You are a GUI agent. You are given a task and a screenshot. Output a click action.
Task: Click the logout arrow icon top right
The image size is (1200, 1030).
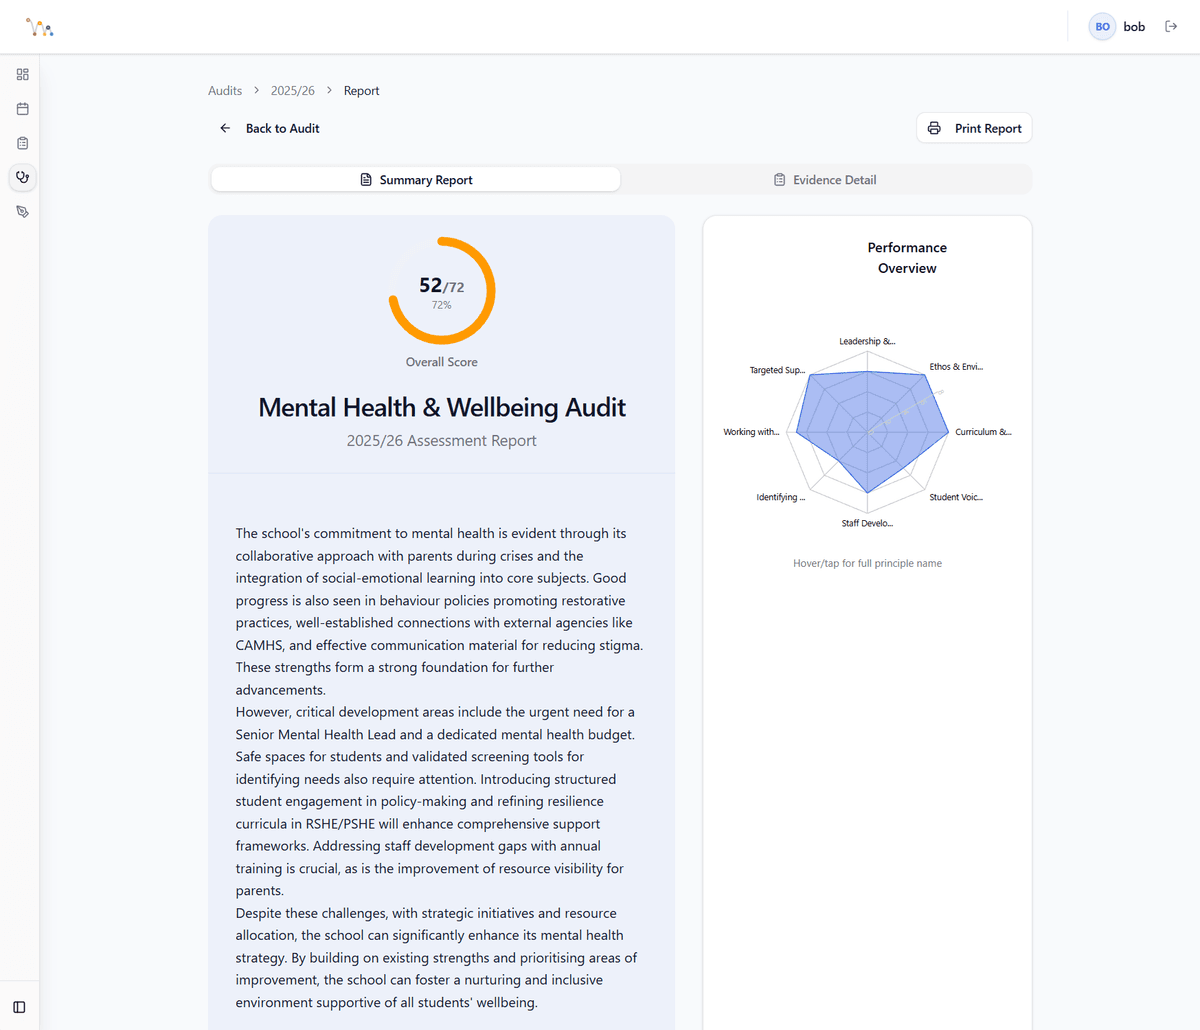coord(1171,26)
